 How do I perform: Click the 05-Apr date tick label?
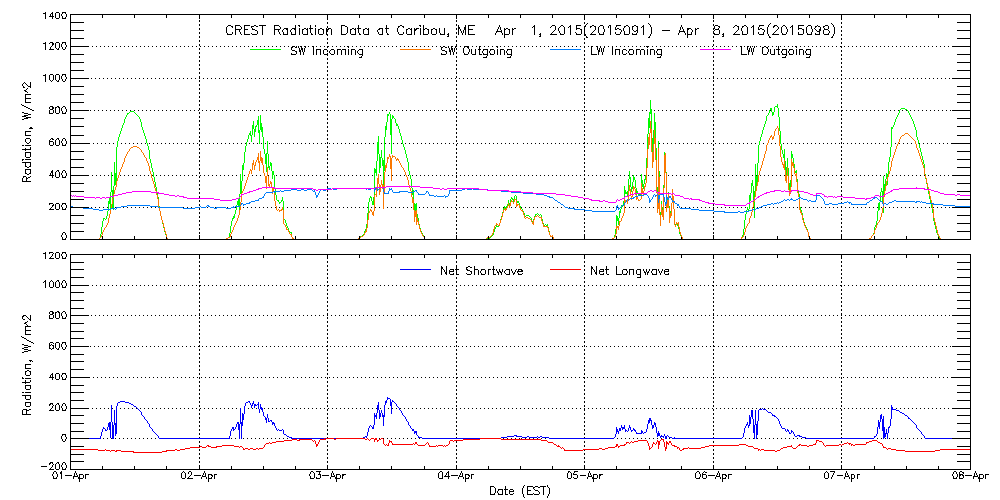[x=585, y=477]
